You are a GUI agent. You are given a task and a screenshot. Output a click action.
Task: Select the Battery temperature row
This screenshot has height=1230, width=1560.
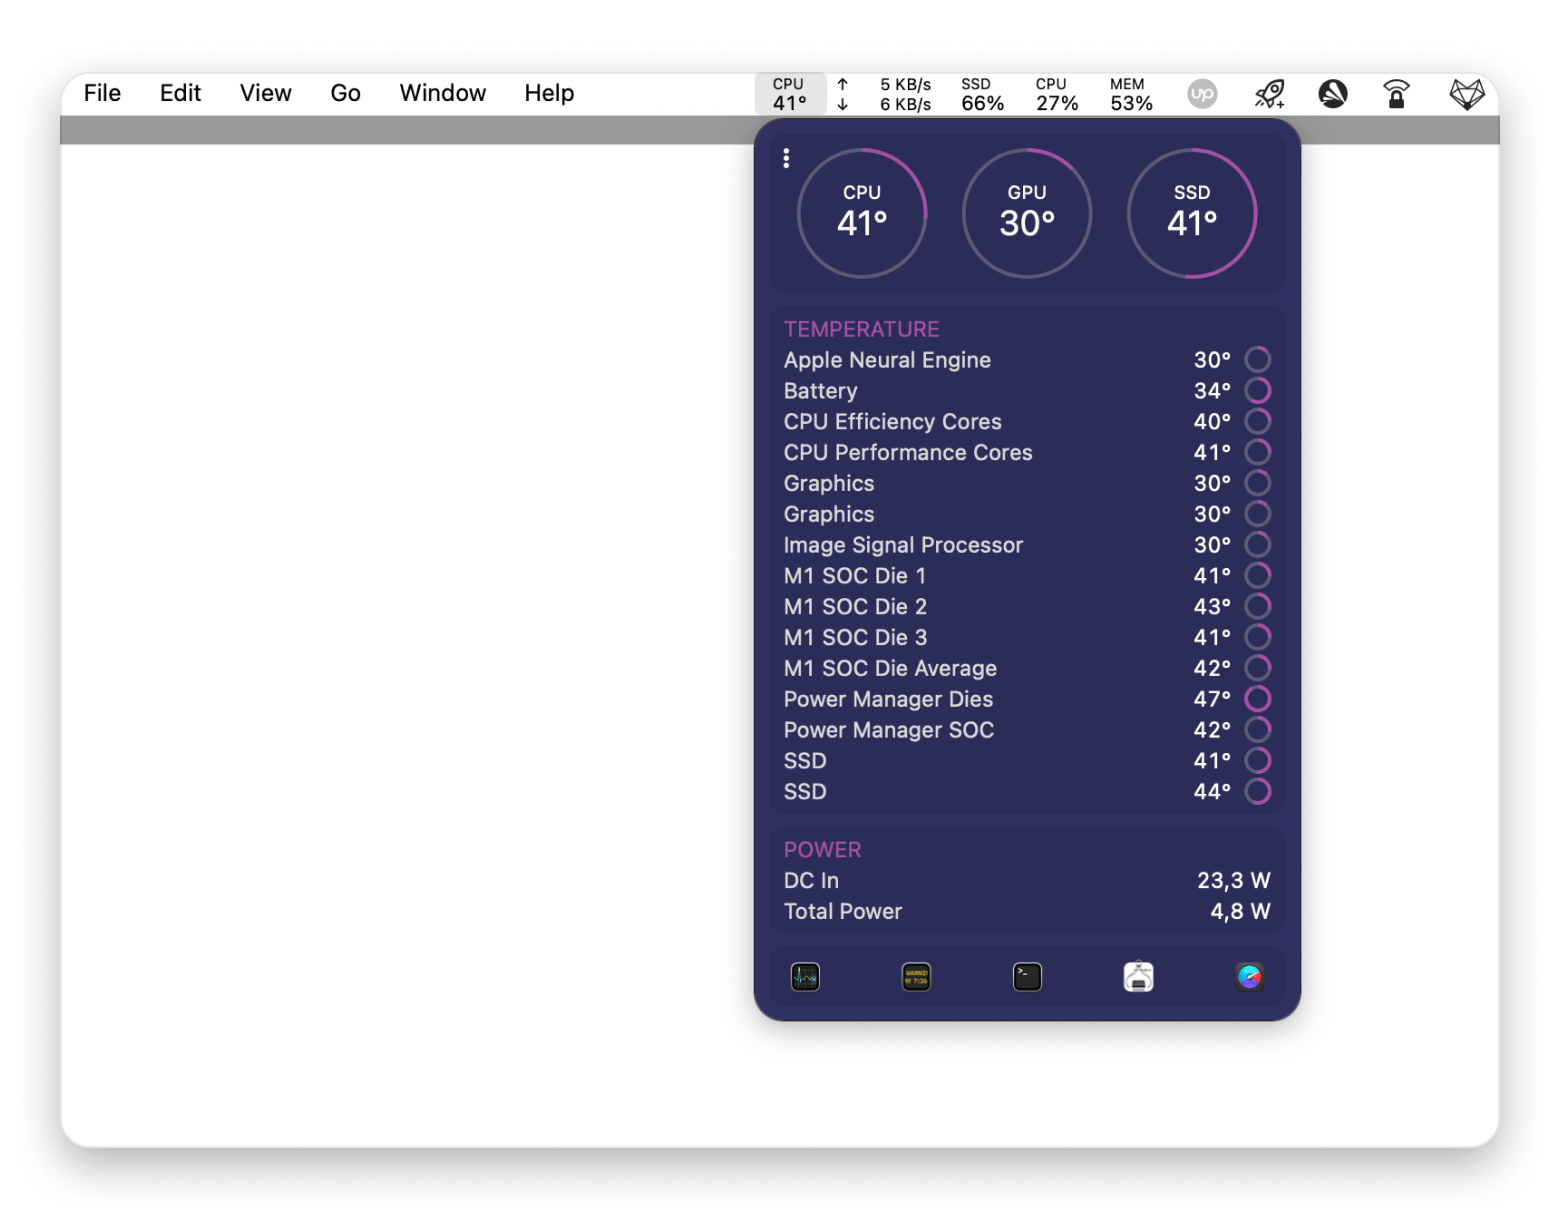tap(1026, 391)
